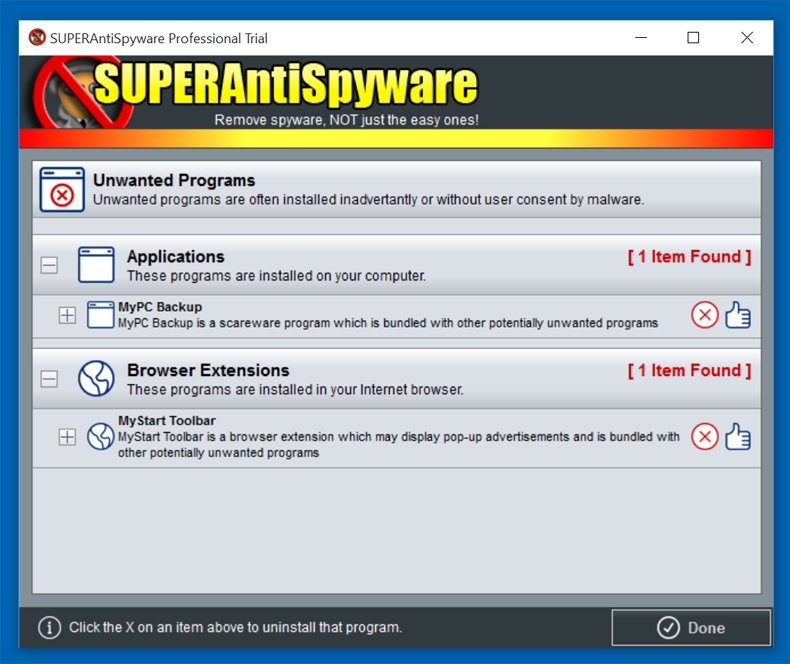790x664 pixels.
Task: Click the MyStart Toolbar globe icon
Action: [x=100, y=436]
